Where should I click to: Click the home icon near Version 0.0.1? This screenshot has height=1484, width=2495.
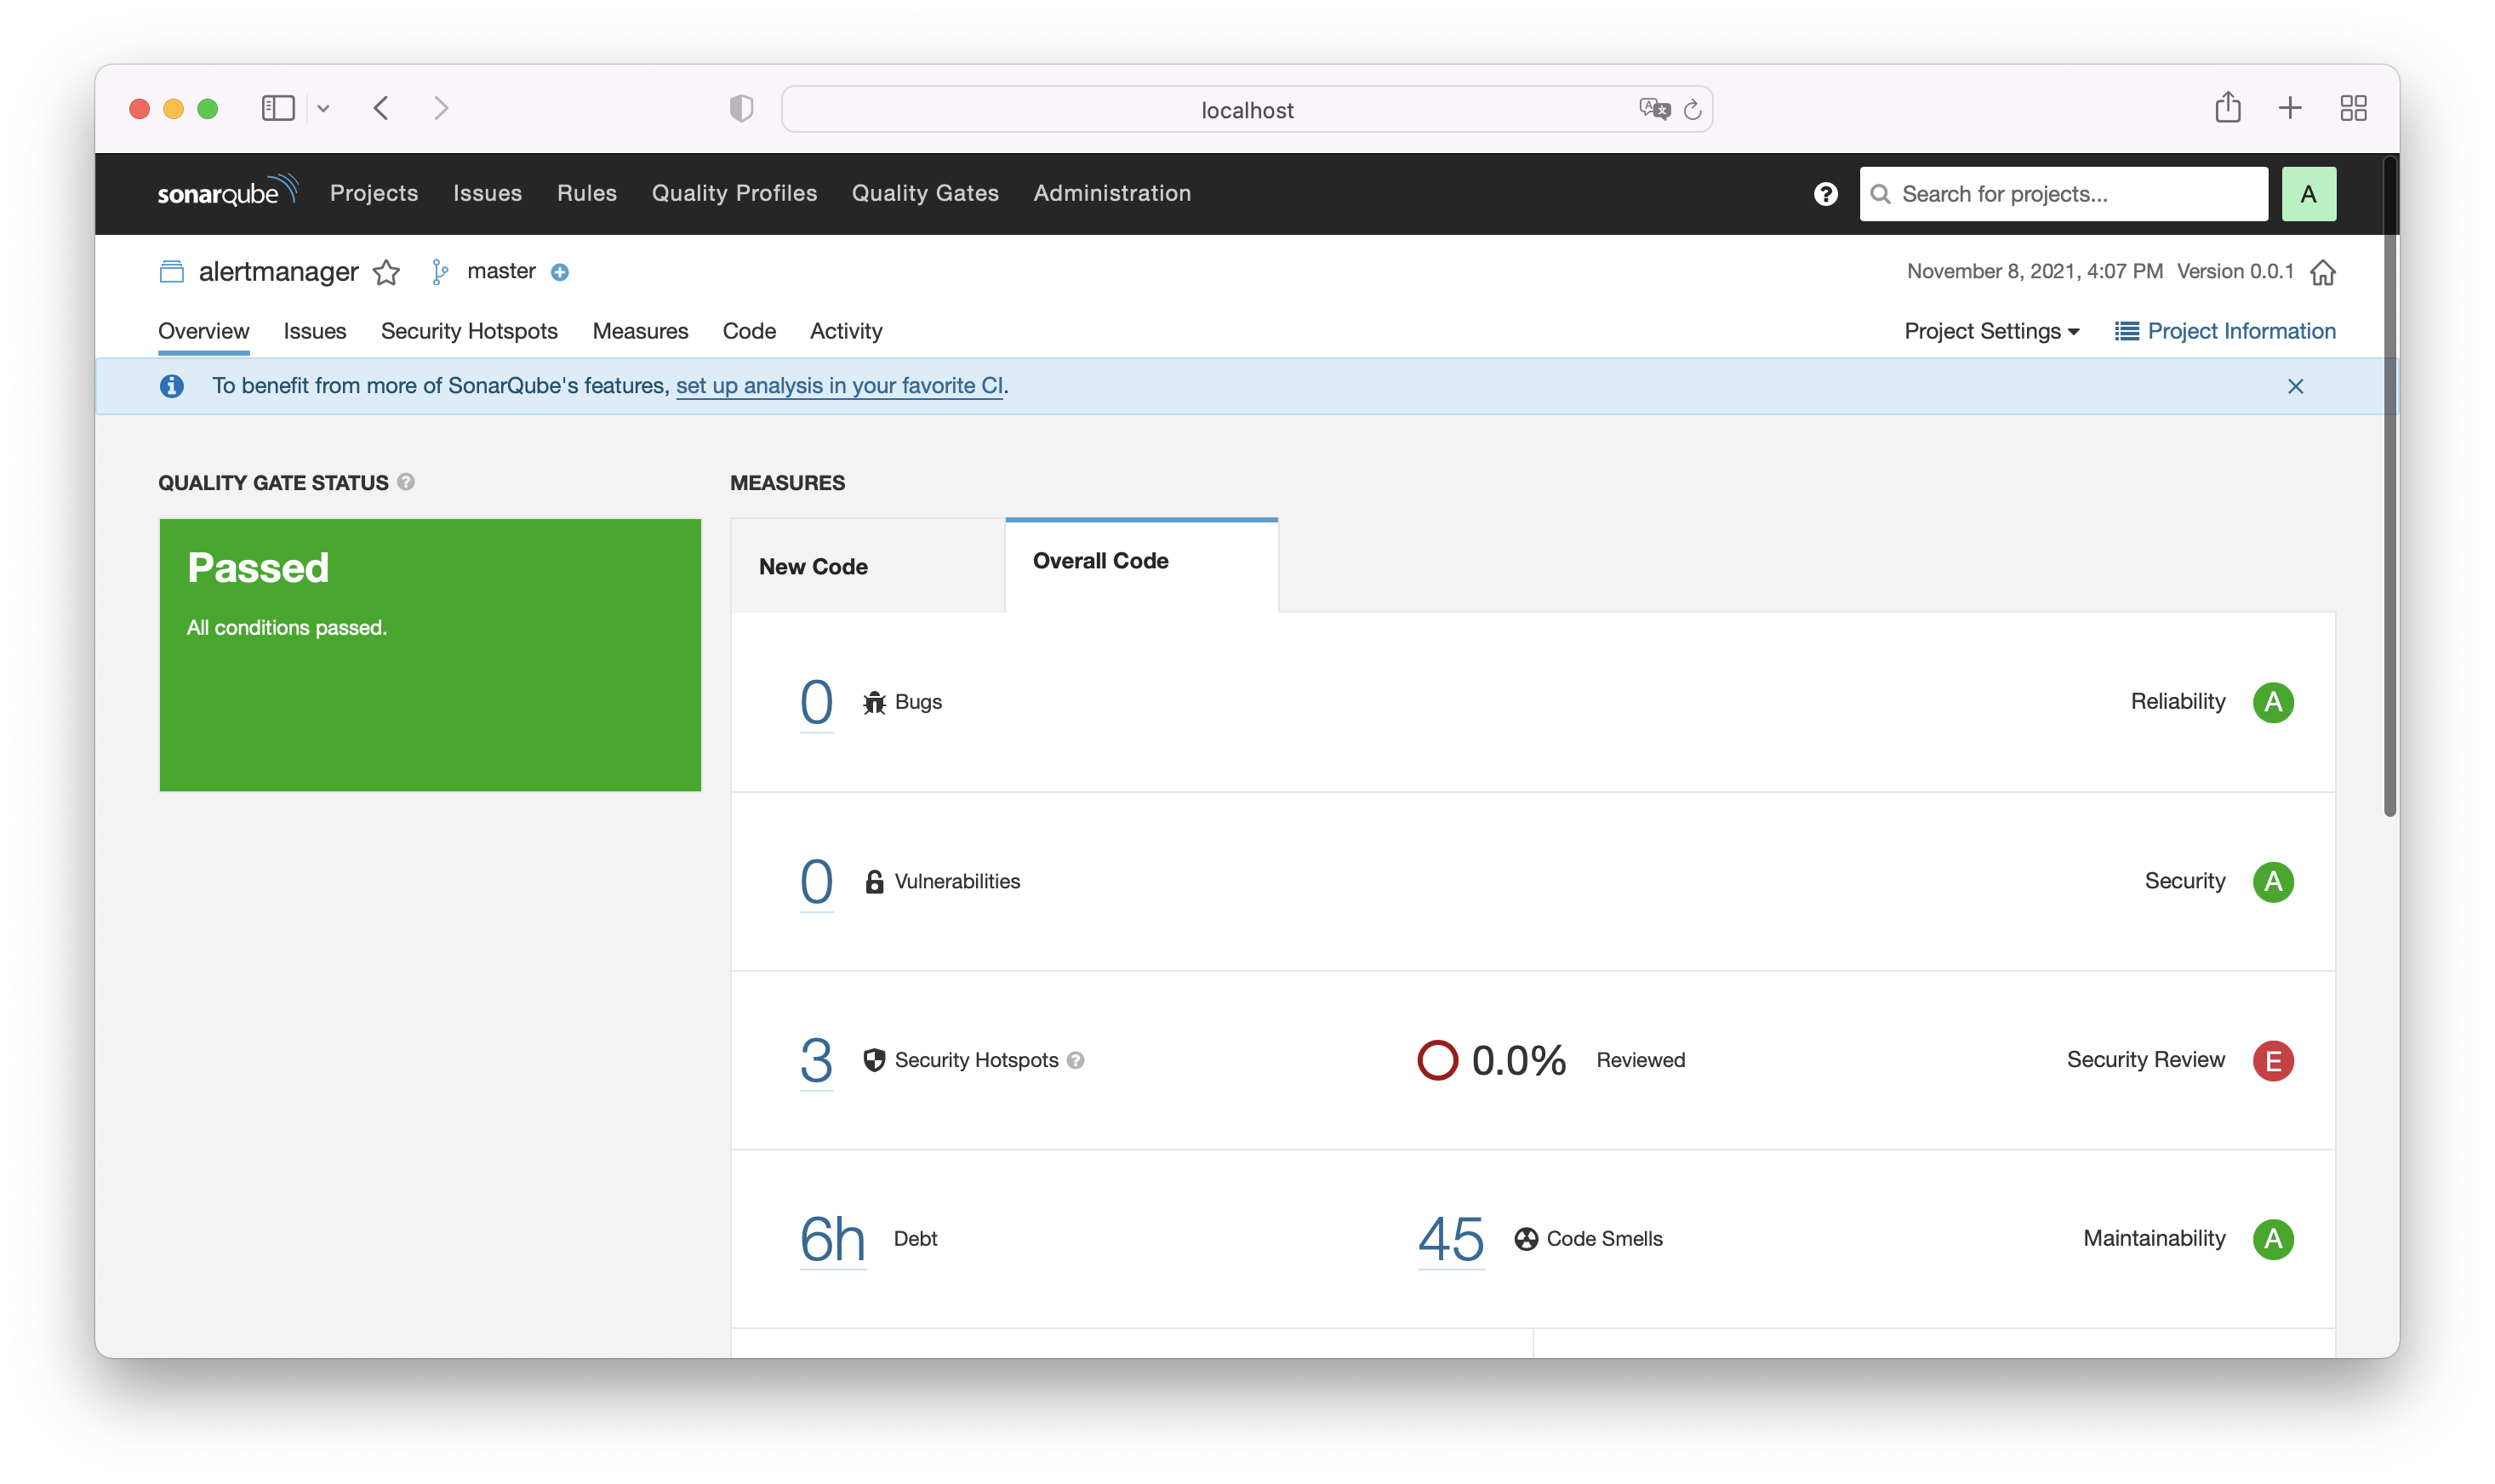2322,272
